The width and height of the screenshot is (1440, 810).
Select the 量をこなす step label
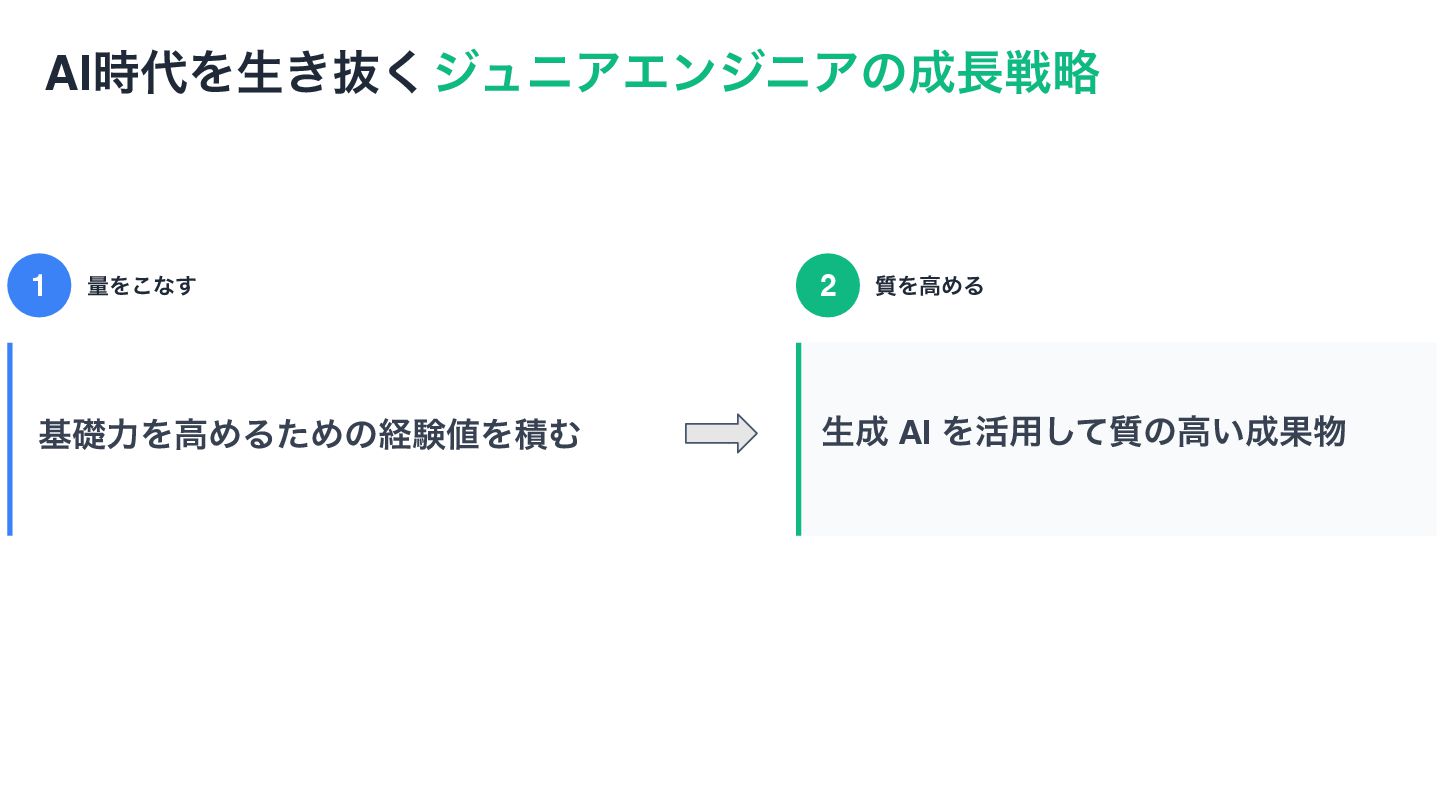[141, 286]
